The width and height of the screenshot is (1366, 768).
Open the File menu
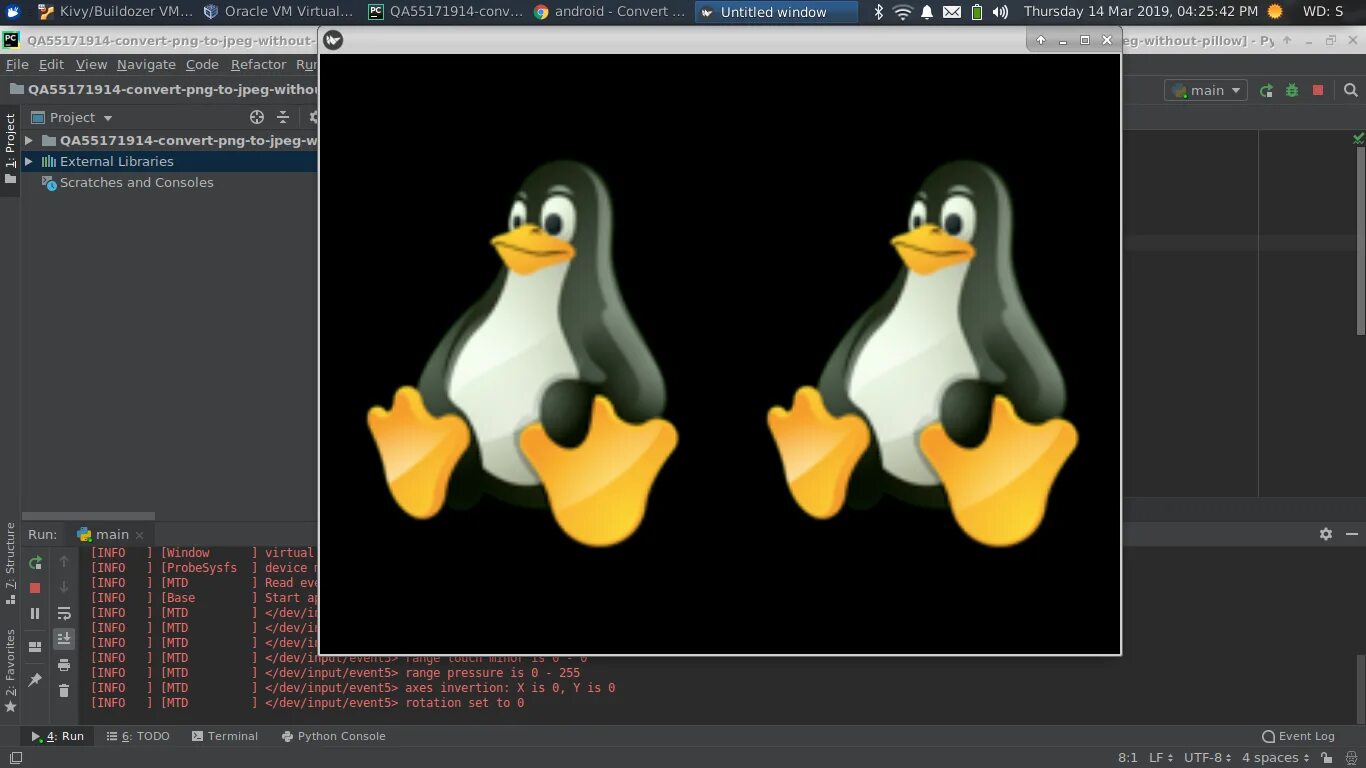(x=17, y=64)
